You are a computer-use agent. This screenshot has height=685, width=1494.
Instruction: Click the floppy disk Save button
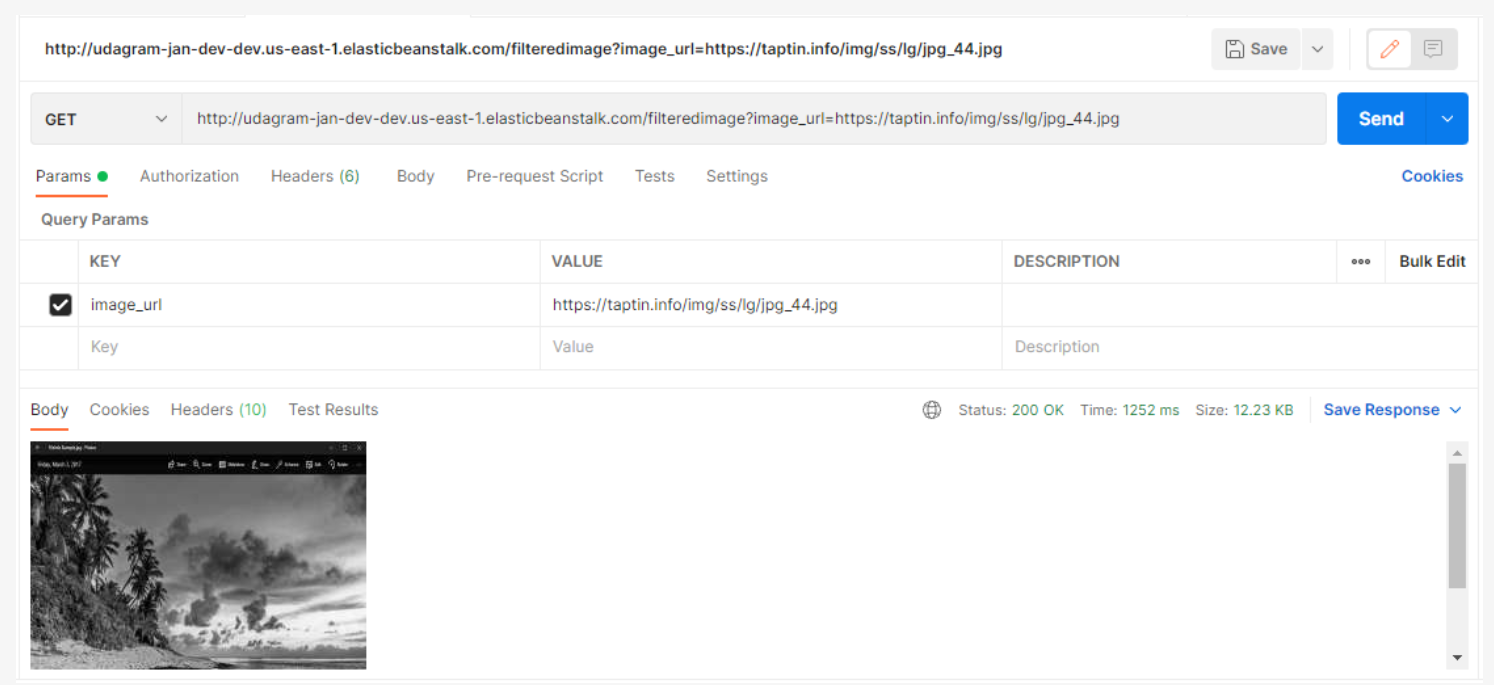(1256, 49)
